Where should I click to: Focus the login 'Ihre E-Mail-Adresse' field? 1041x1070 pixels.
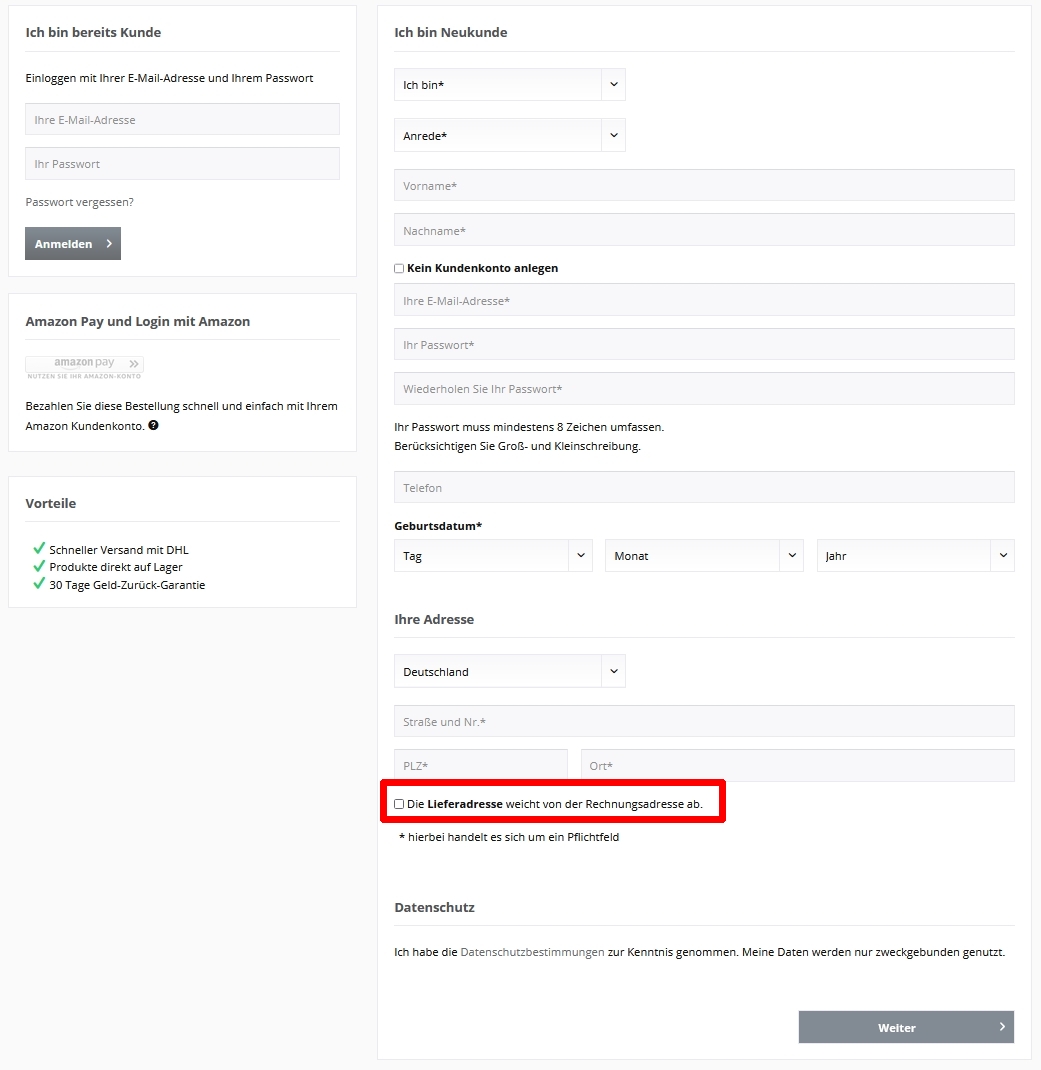pyautogui.click(x=182, y=120)
